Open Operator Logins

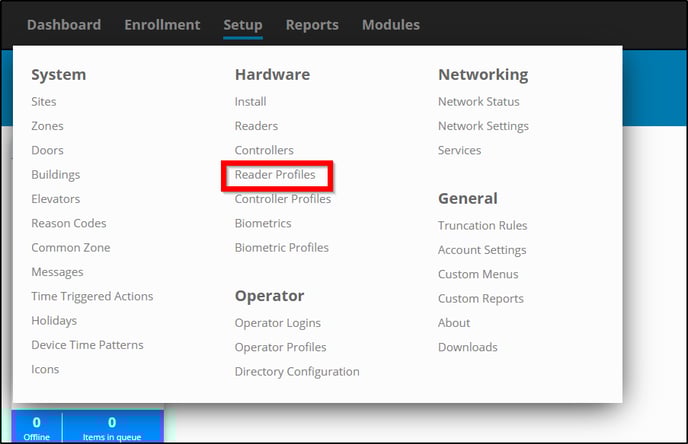point(277,323)
